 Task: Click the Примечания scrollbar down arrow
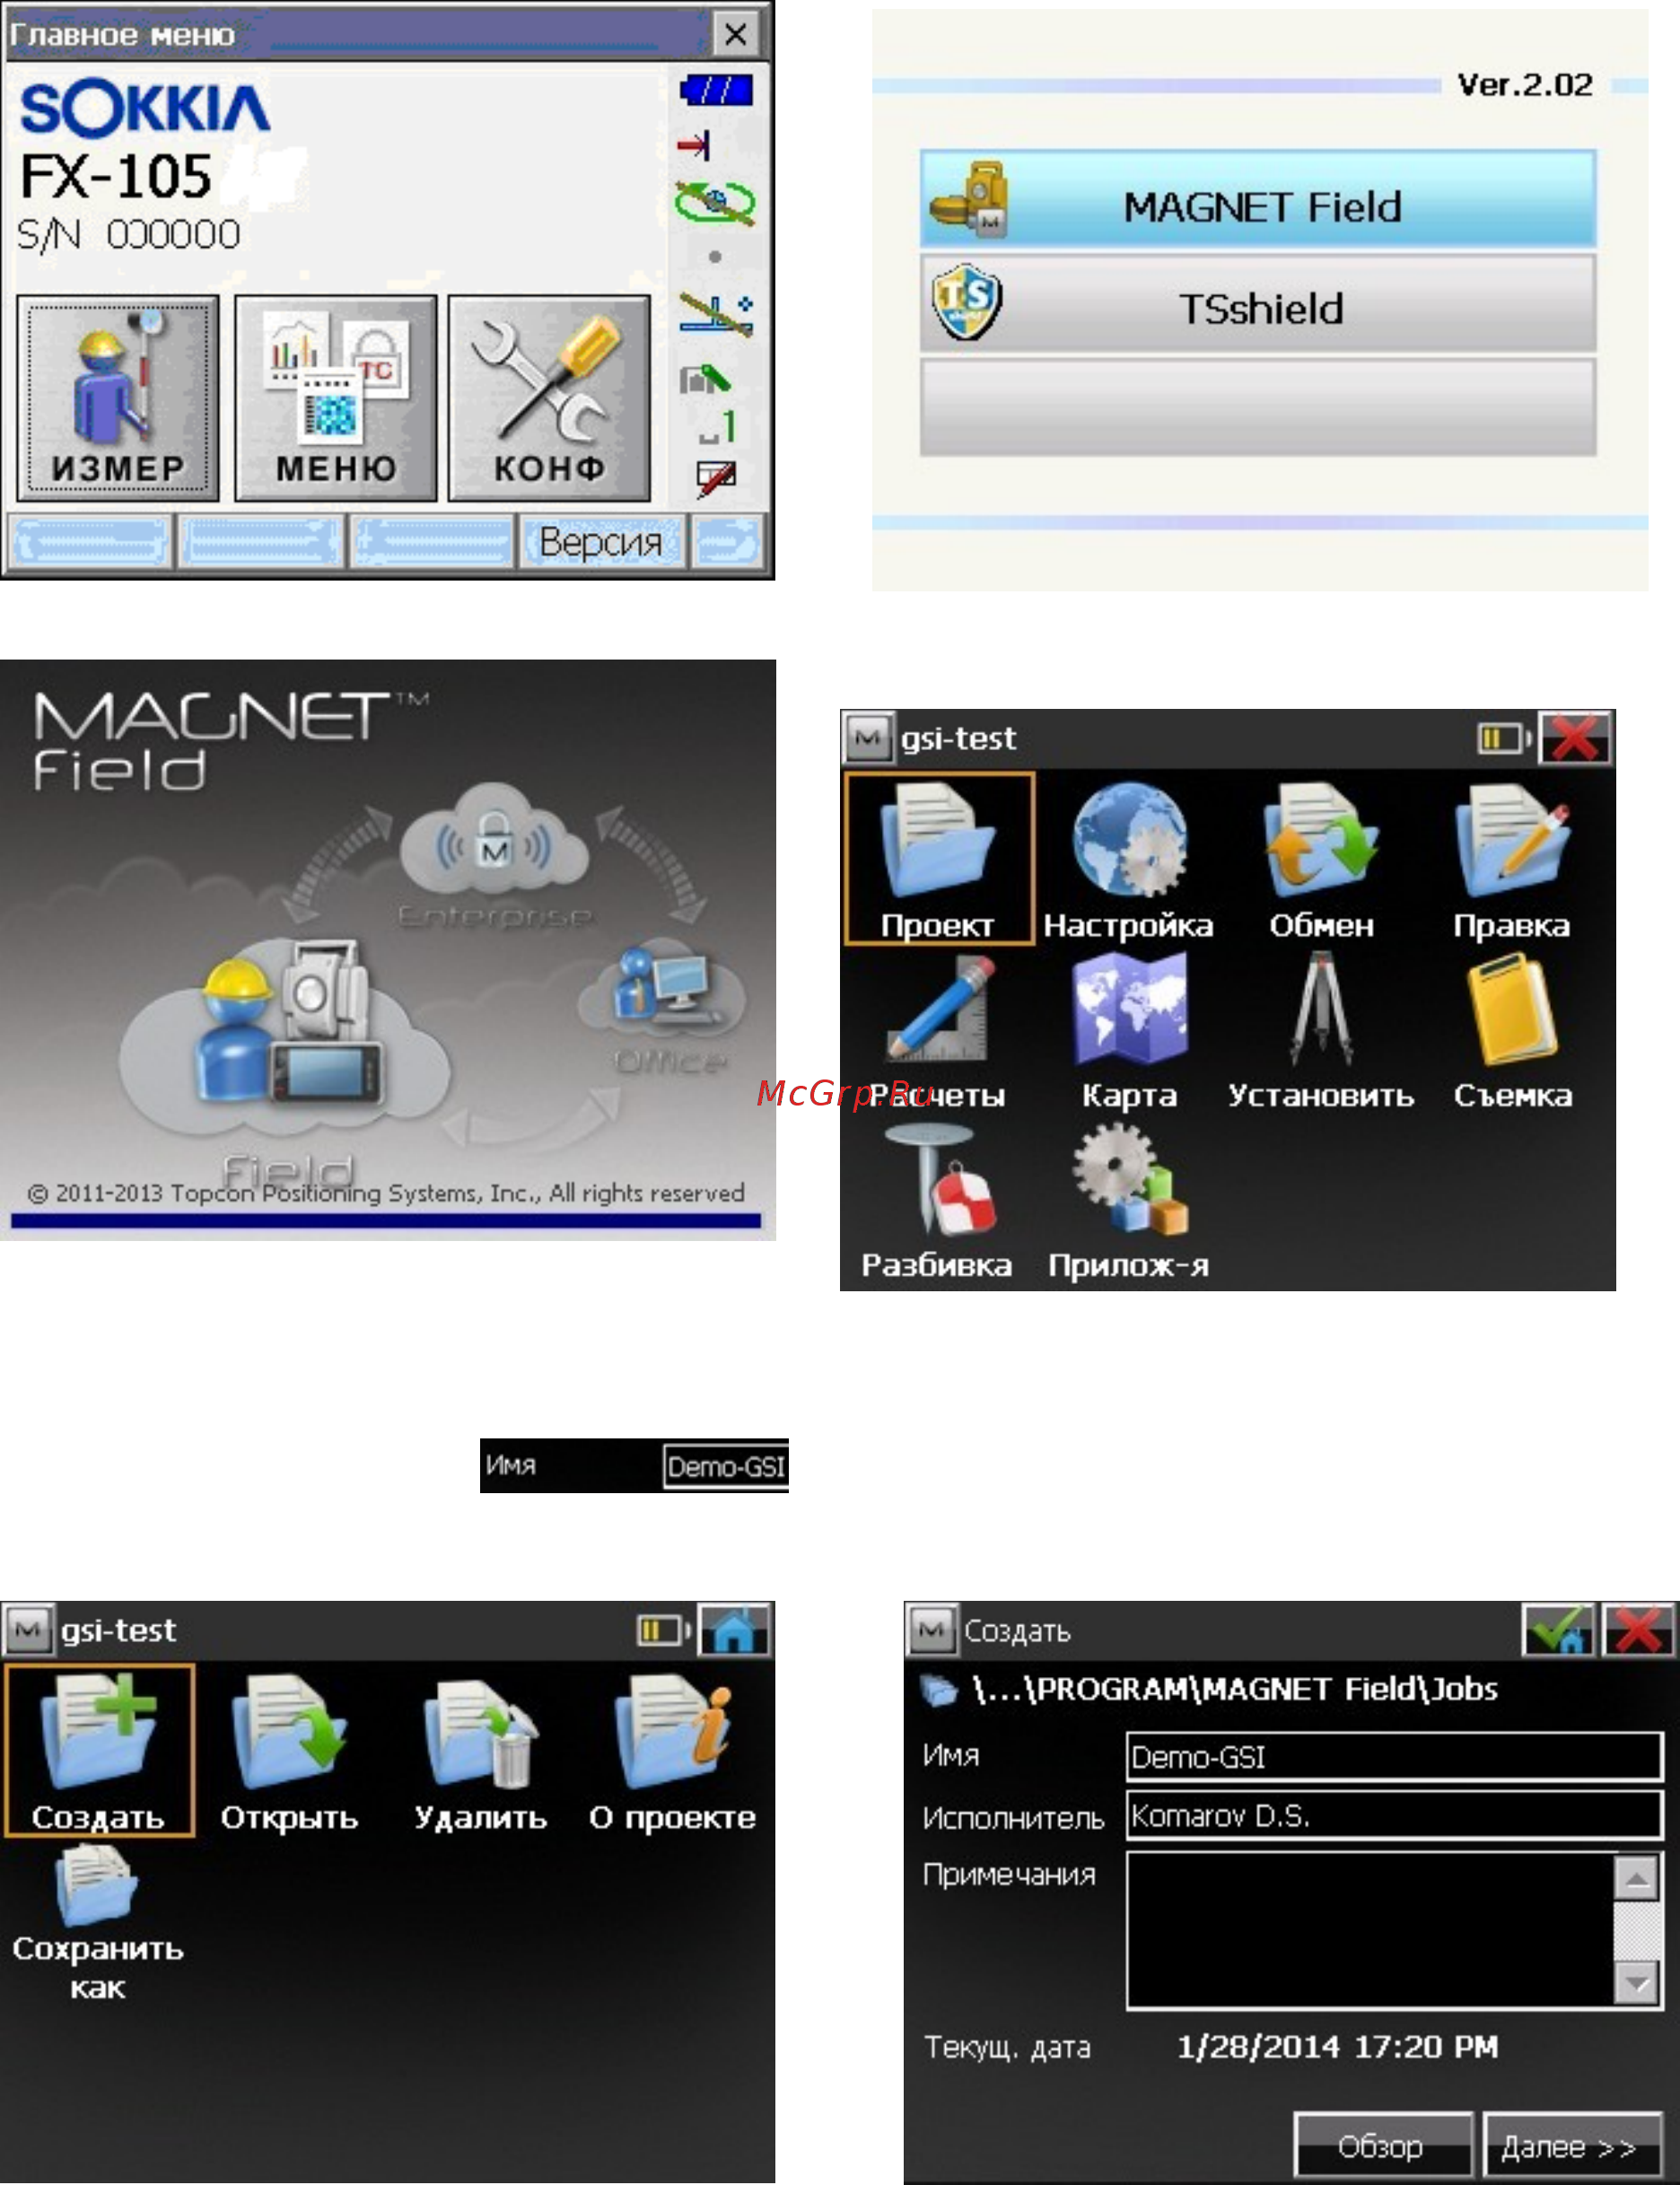[1636, 1982]
